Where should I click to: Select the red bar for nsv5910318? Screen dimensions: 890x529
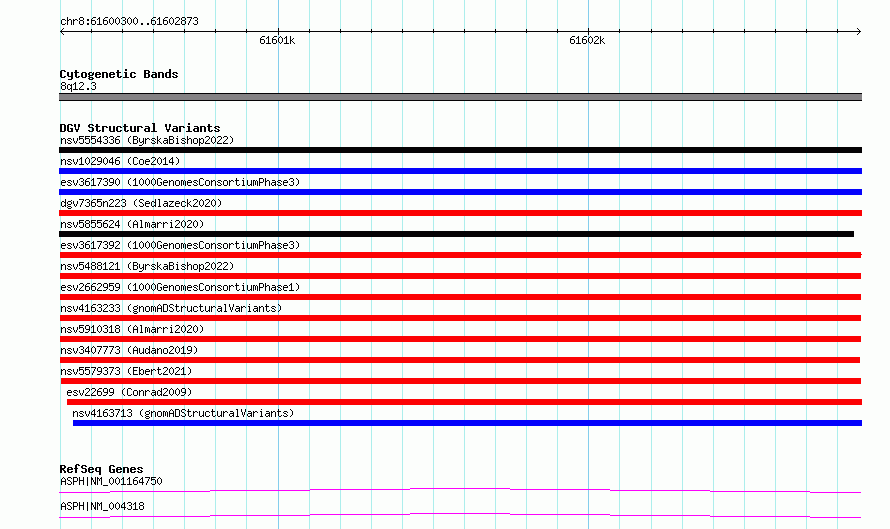pos(460,339)
